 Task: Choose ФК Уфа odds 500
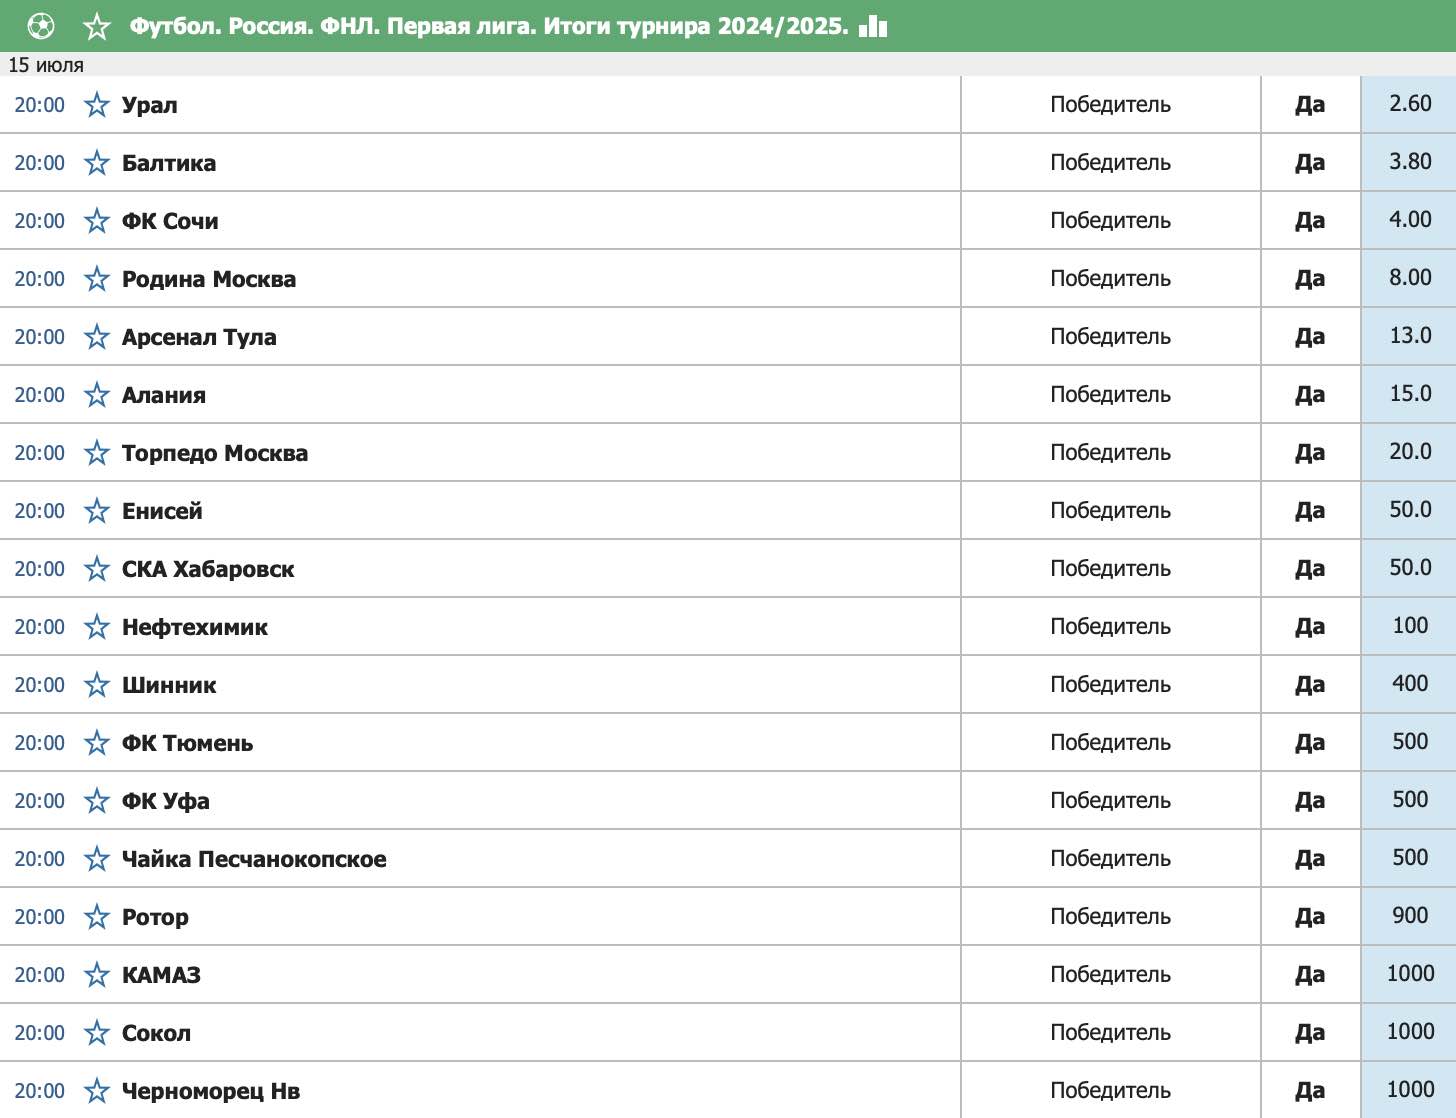tap(1409, 800)
